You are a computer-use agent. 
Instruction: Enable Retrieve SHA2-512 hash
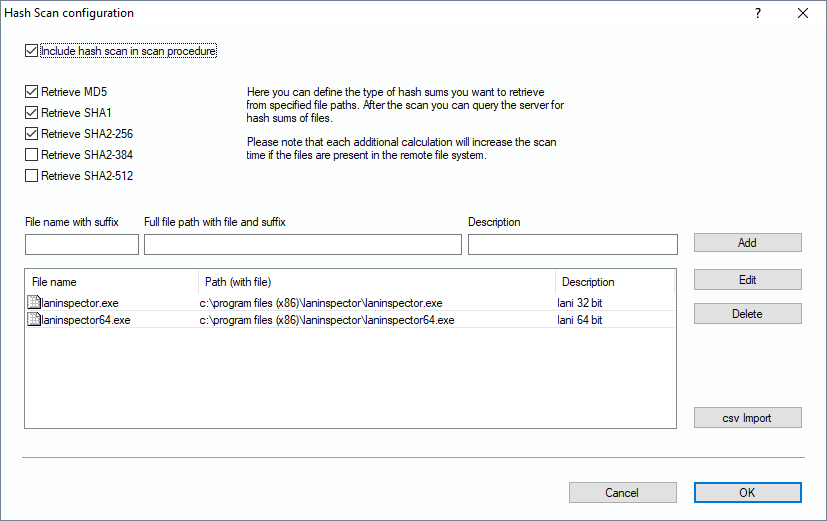(32, 176)
